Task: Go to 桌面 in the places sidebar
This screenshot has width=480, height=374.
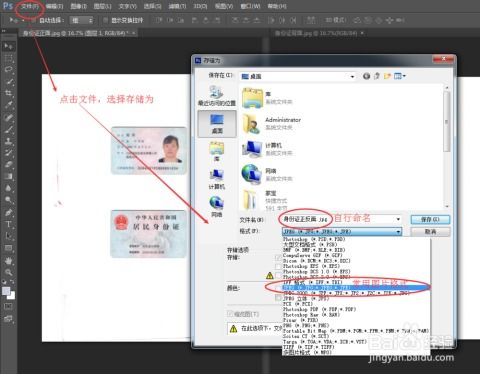Action: point(217,124)
